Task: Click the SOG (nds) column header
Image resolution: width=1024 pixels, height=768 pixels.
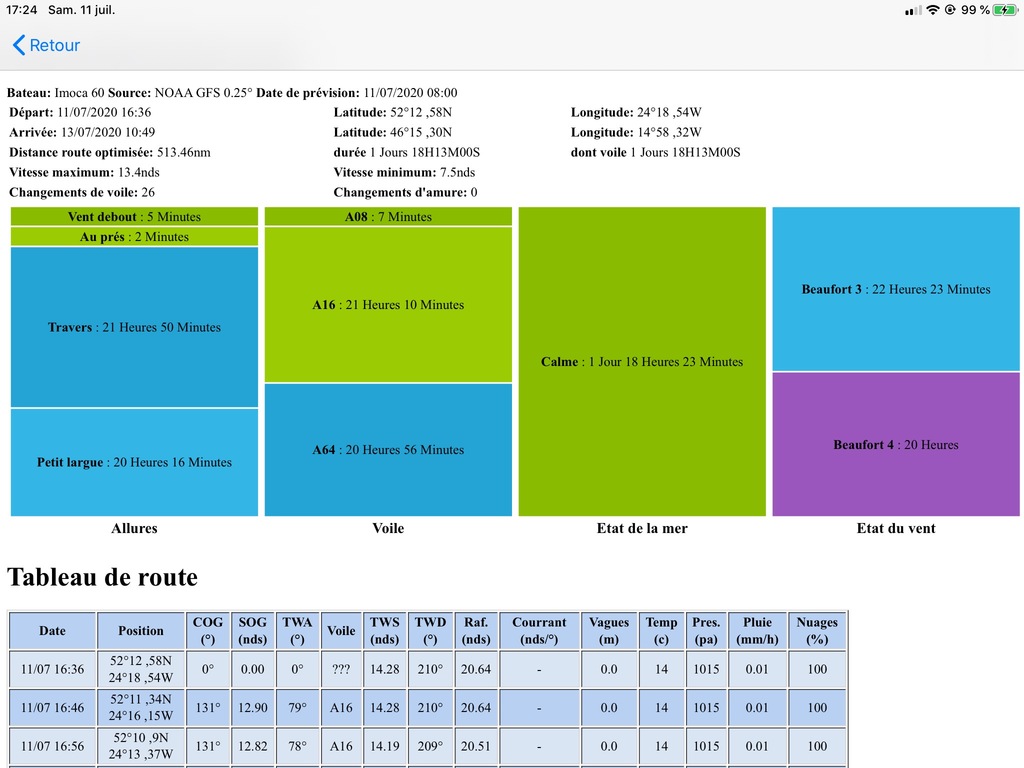Action: point(253,631)
